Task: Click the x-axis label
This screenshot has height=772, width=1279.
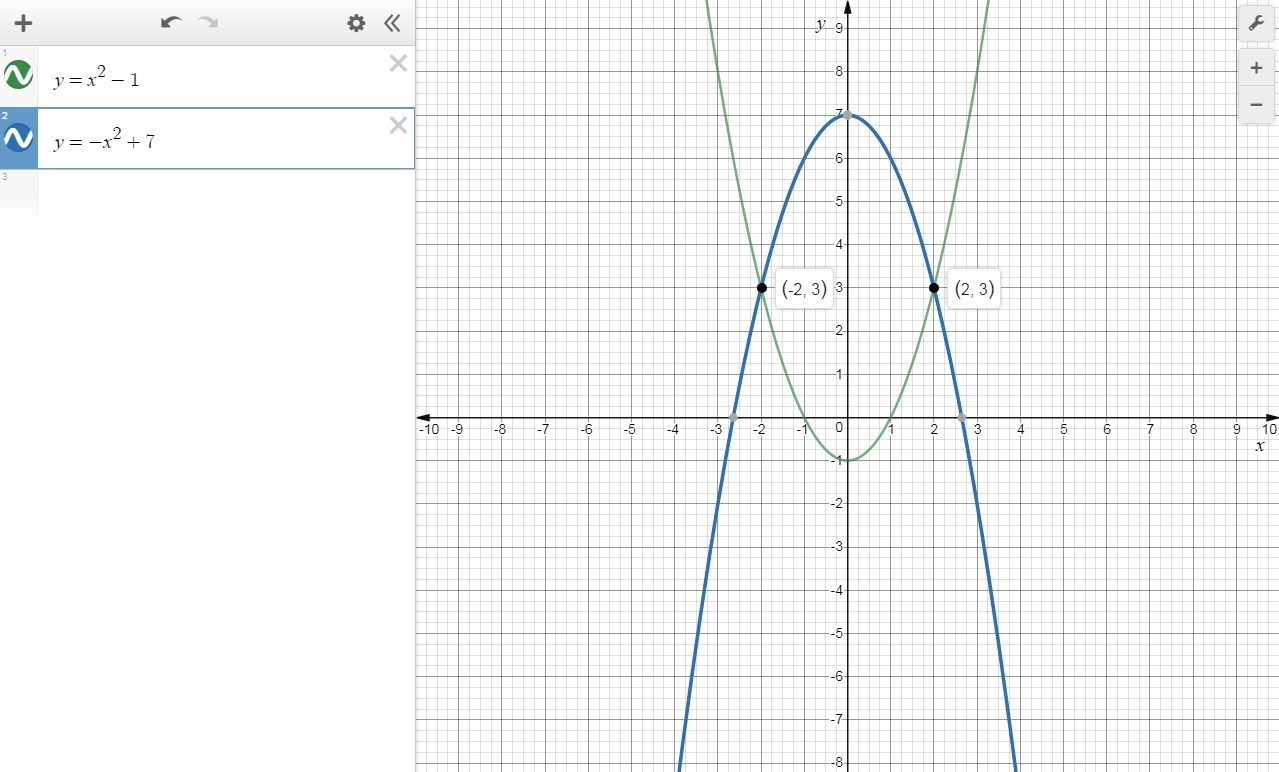Action: [x=1260, y=446]
